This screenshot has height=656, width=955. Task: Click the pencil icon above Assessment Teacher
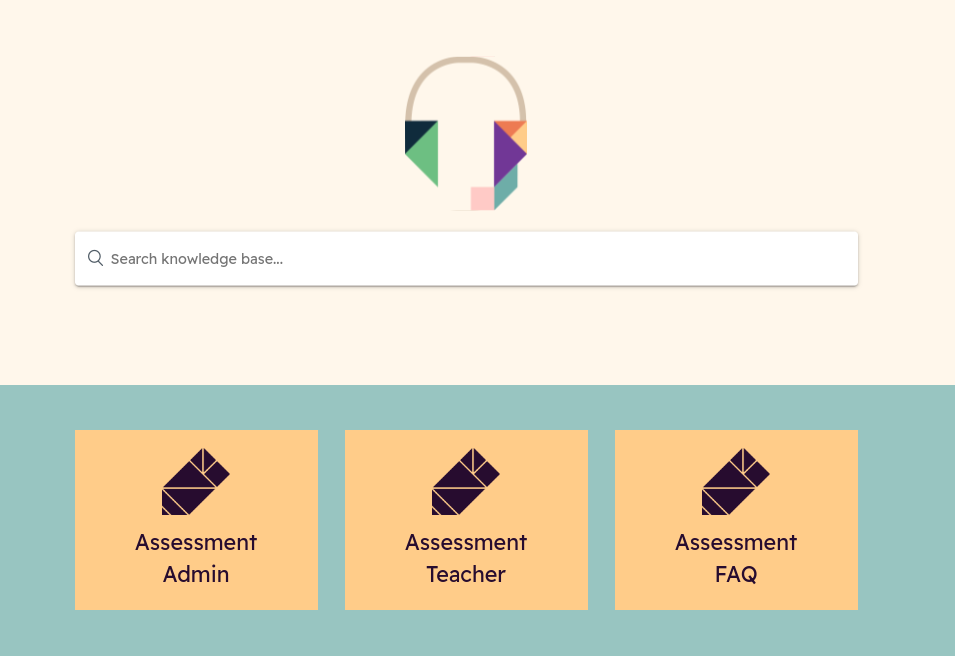tap(466, 482)
